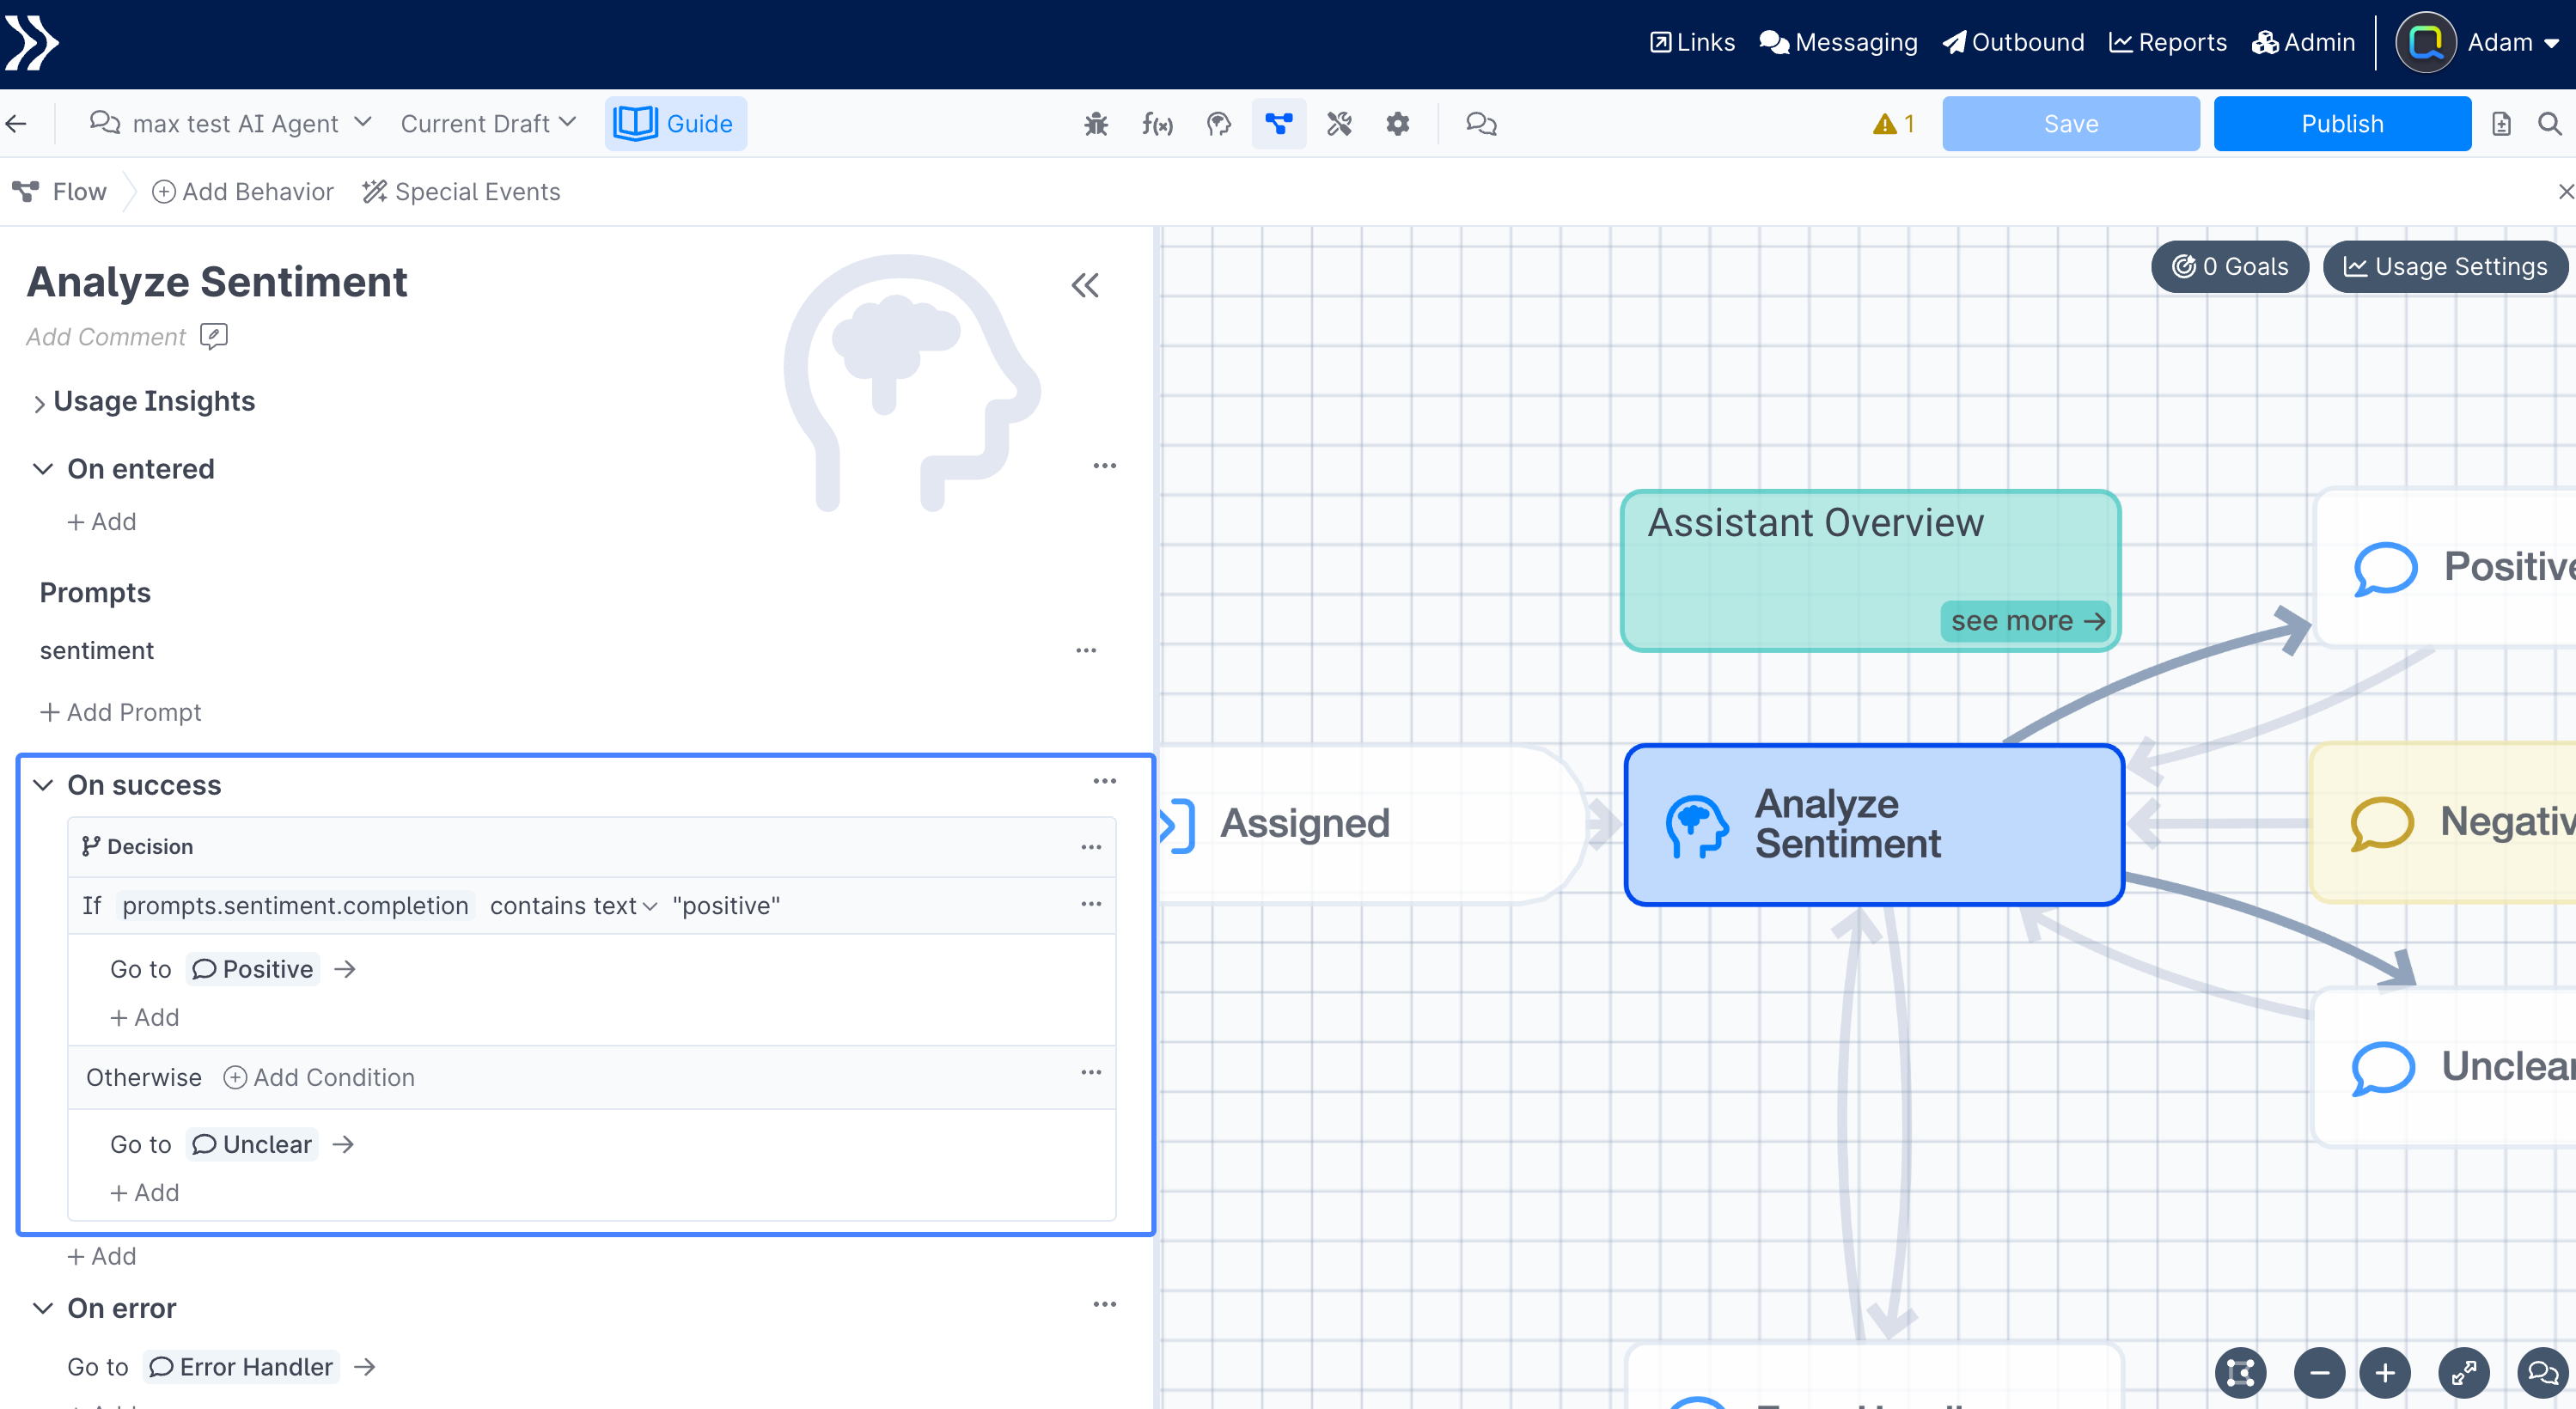The width and height of the screenshot is (2576, 1409).
Task: Open ellipsis menu for the If condition
Action: (x=1091, y=904)
